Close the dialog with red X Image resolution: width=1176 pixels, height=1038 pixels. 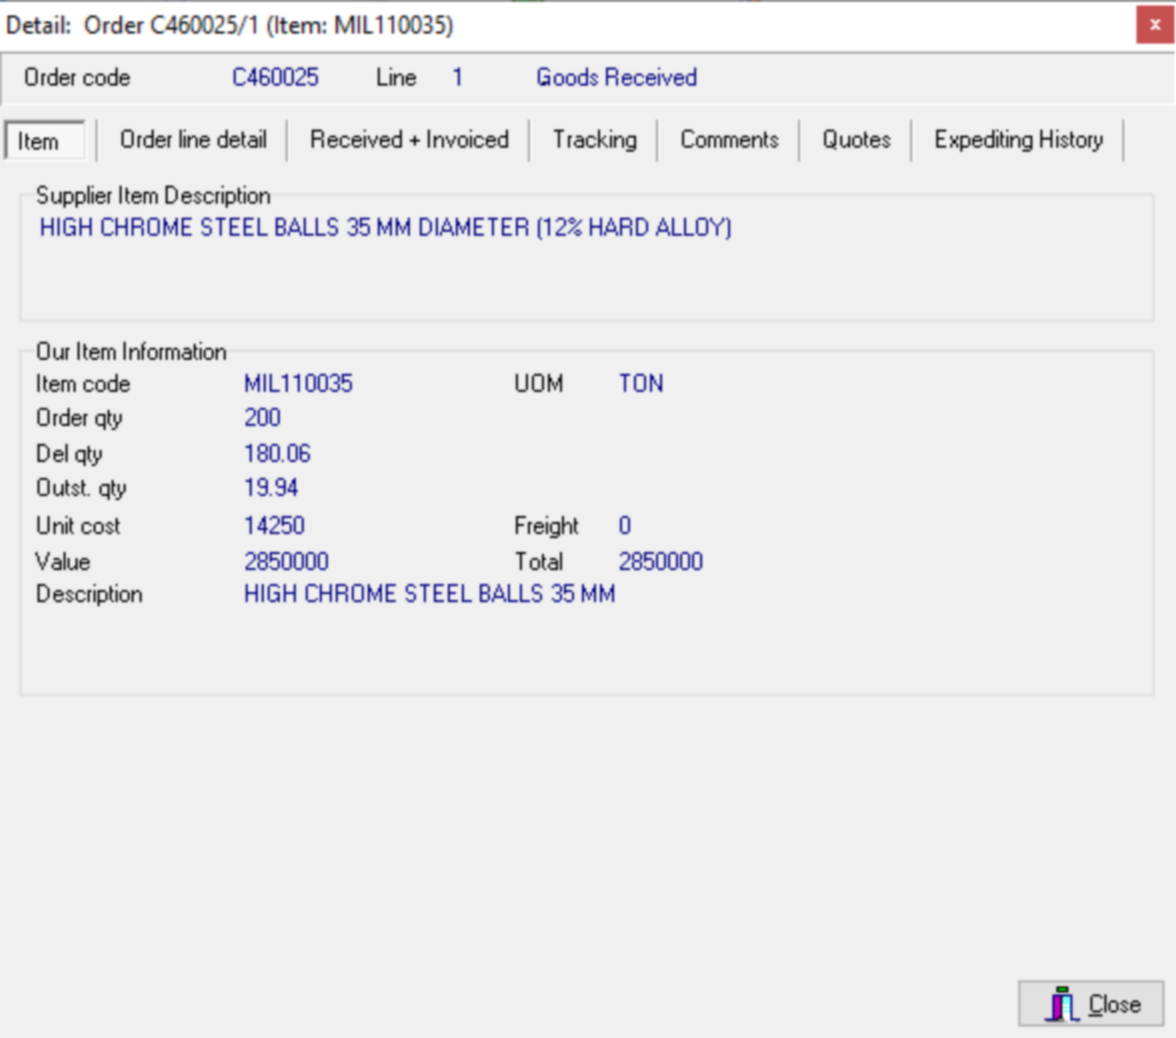pyautogui.click(x=1155, y=25)
